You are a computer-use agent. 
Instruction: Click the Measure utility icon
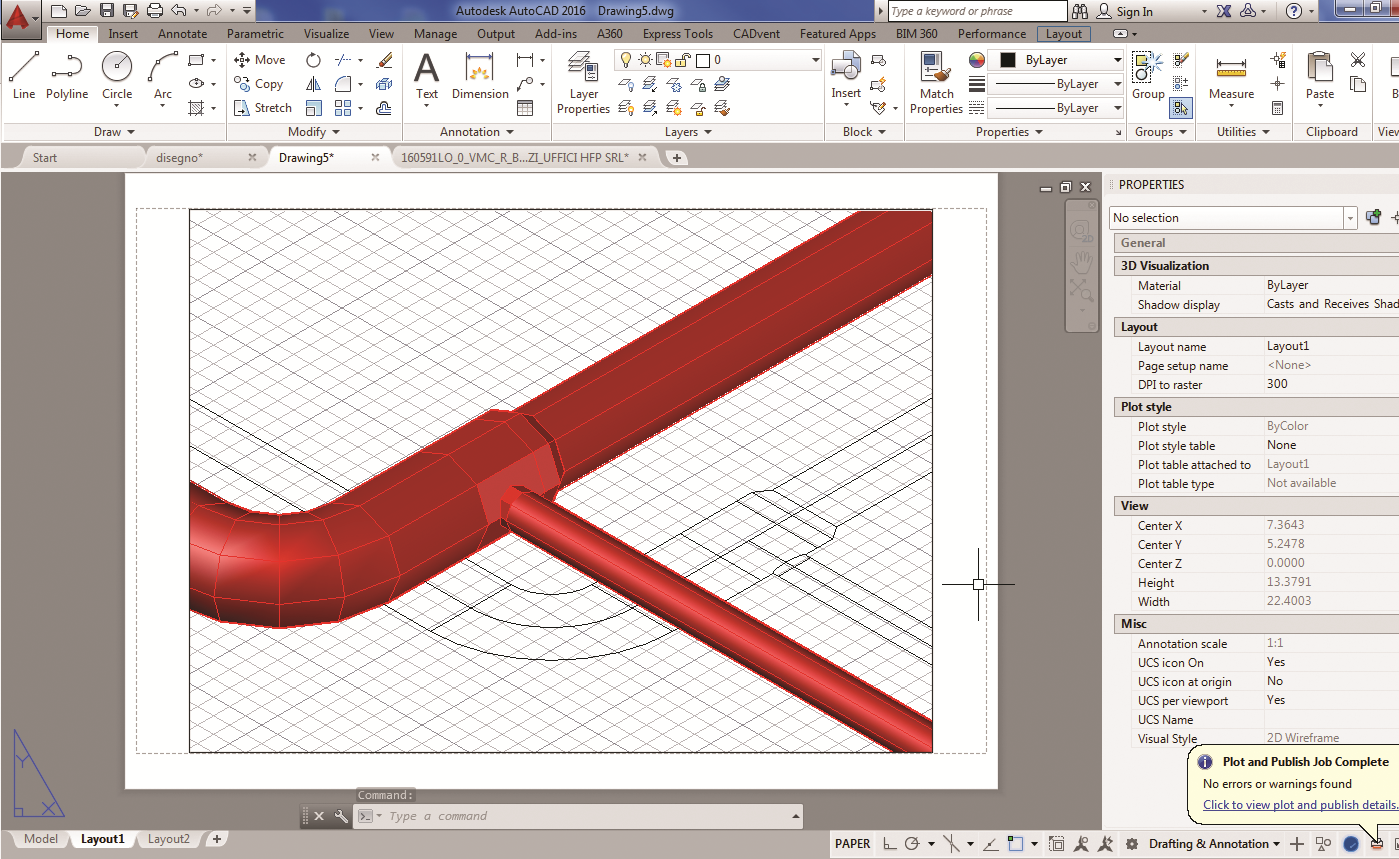[x=1231, y=78]
